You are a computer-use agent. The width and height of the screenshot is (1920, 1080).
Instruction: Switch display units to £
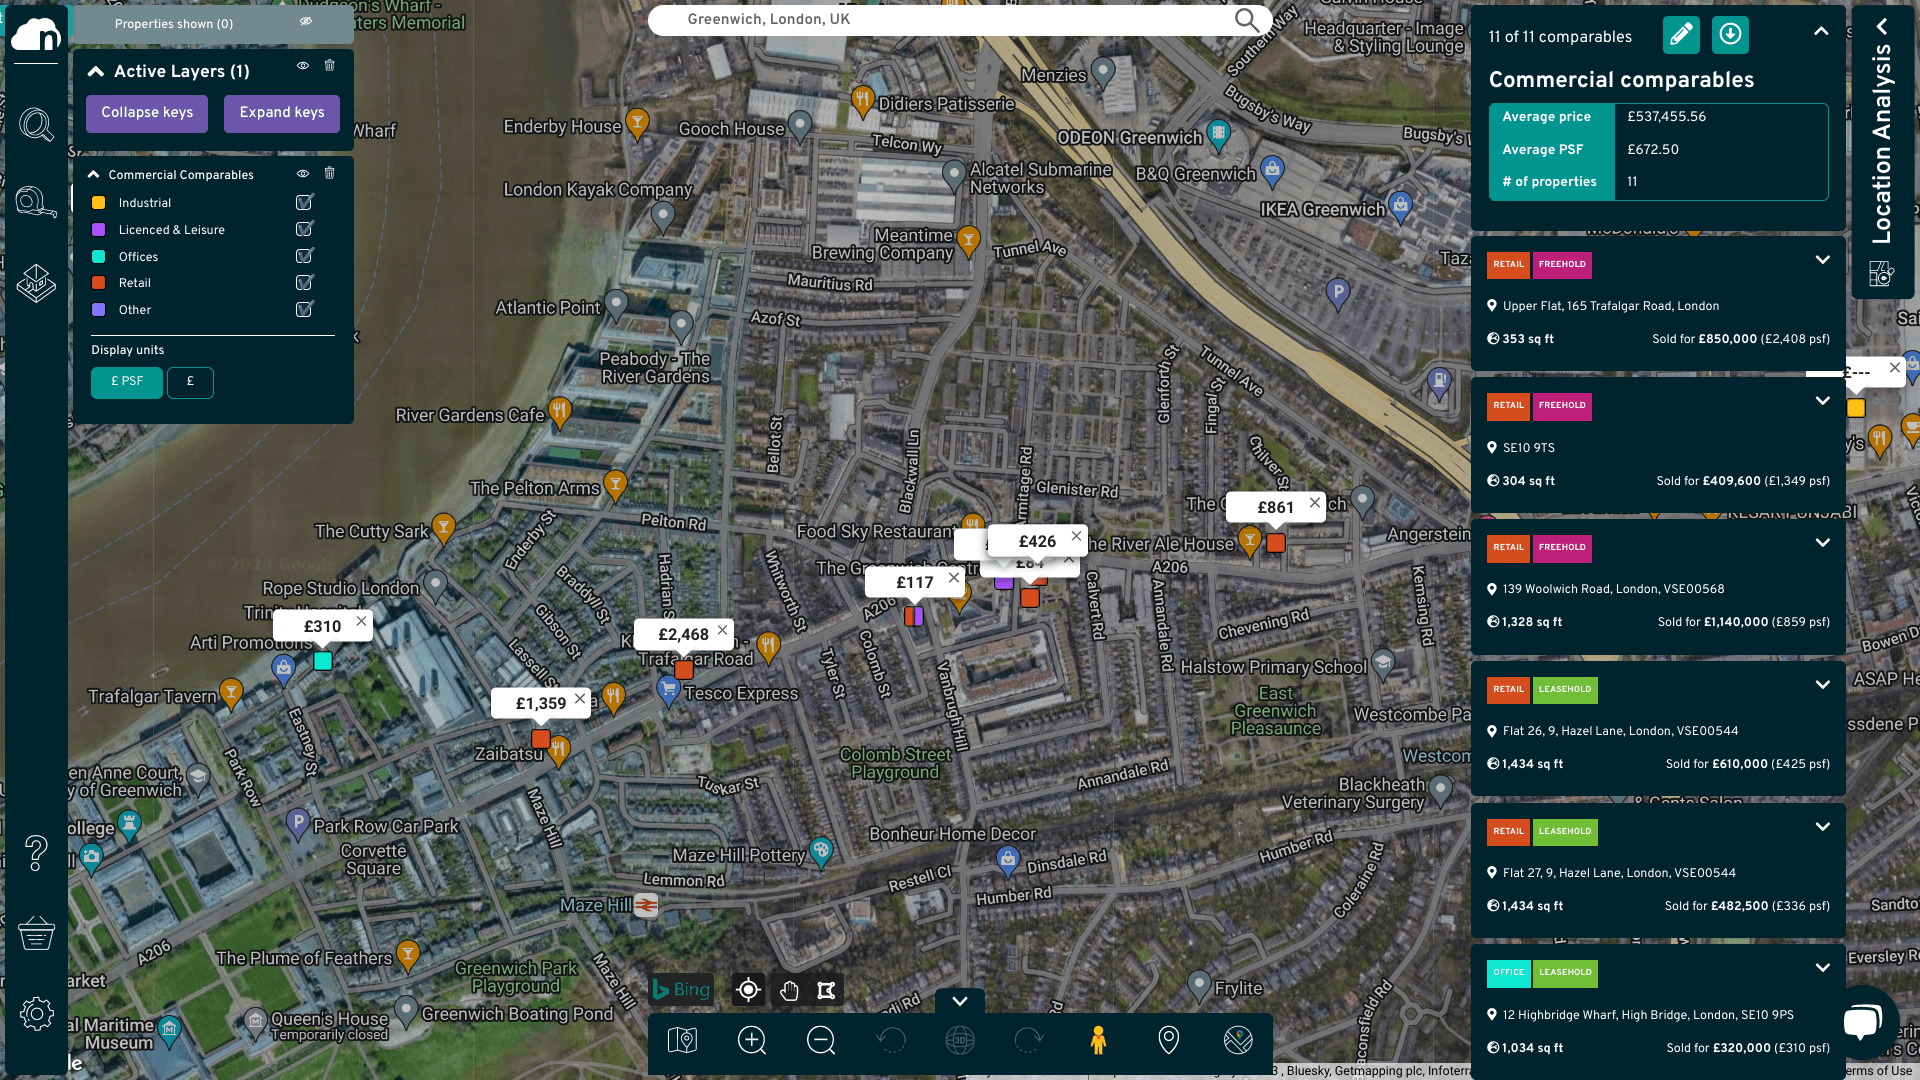(190, 382)
